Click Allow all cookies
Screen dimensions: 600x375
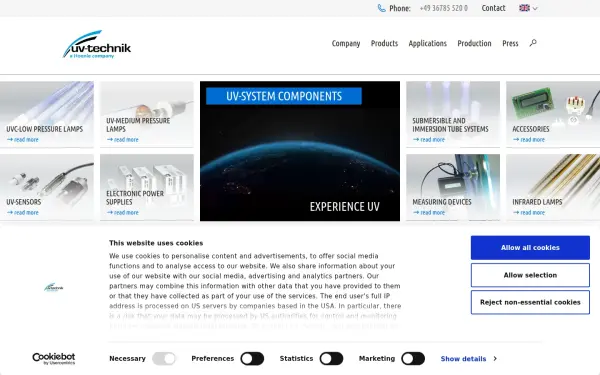530,248
